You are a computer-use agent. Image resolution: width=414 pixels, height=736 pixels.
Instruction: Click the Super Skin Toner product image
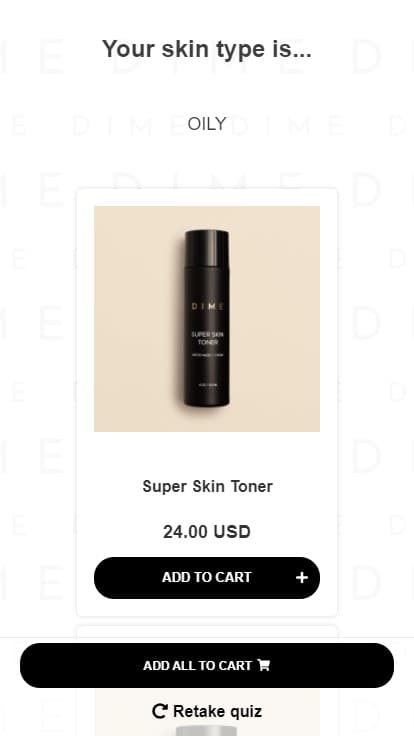207,319
